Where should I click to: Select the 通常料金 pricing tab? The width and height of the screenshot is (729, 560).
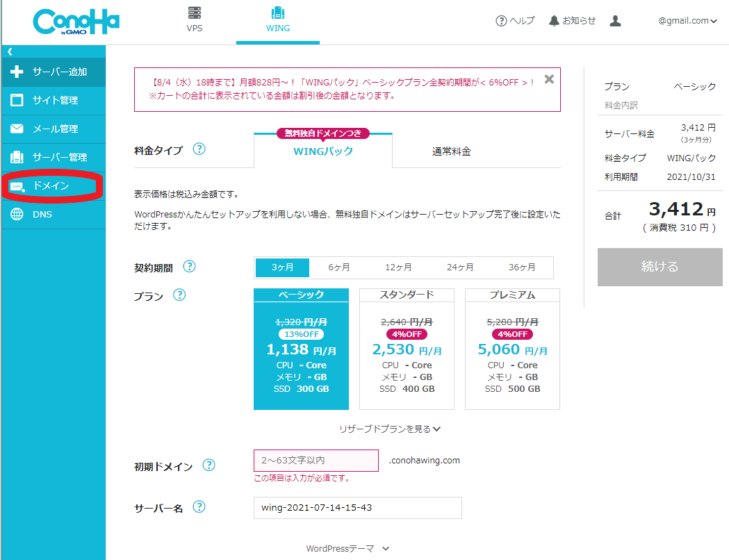coord(451,151)
